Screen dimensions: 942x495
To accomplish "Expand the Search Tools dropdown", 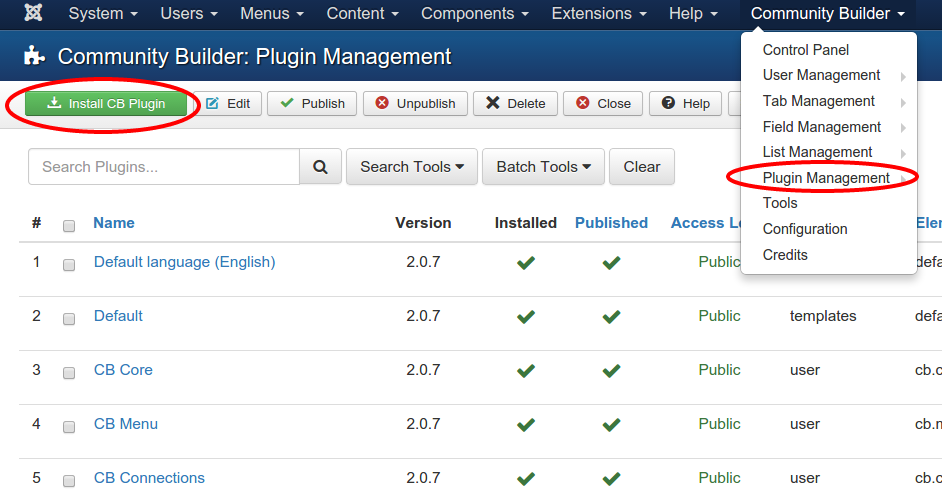I will [412, 167].
